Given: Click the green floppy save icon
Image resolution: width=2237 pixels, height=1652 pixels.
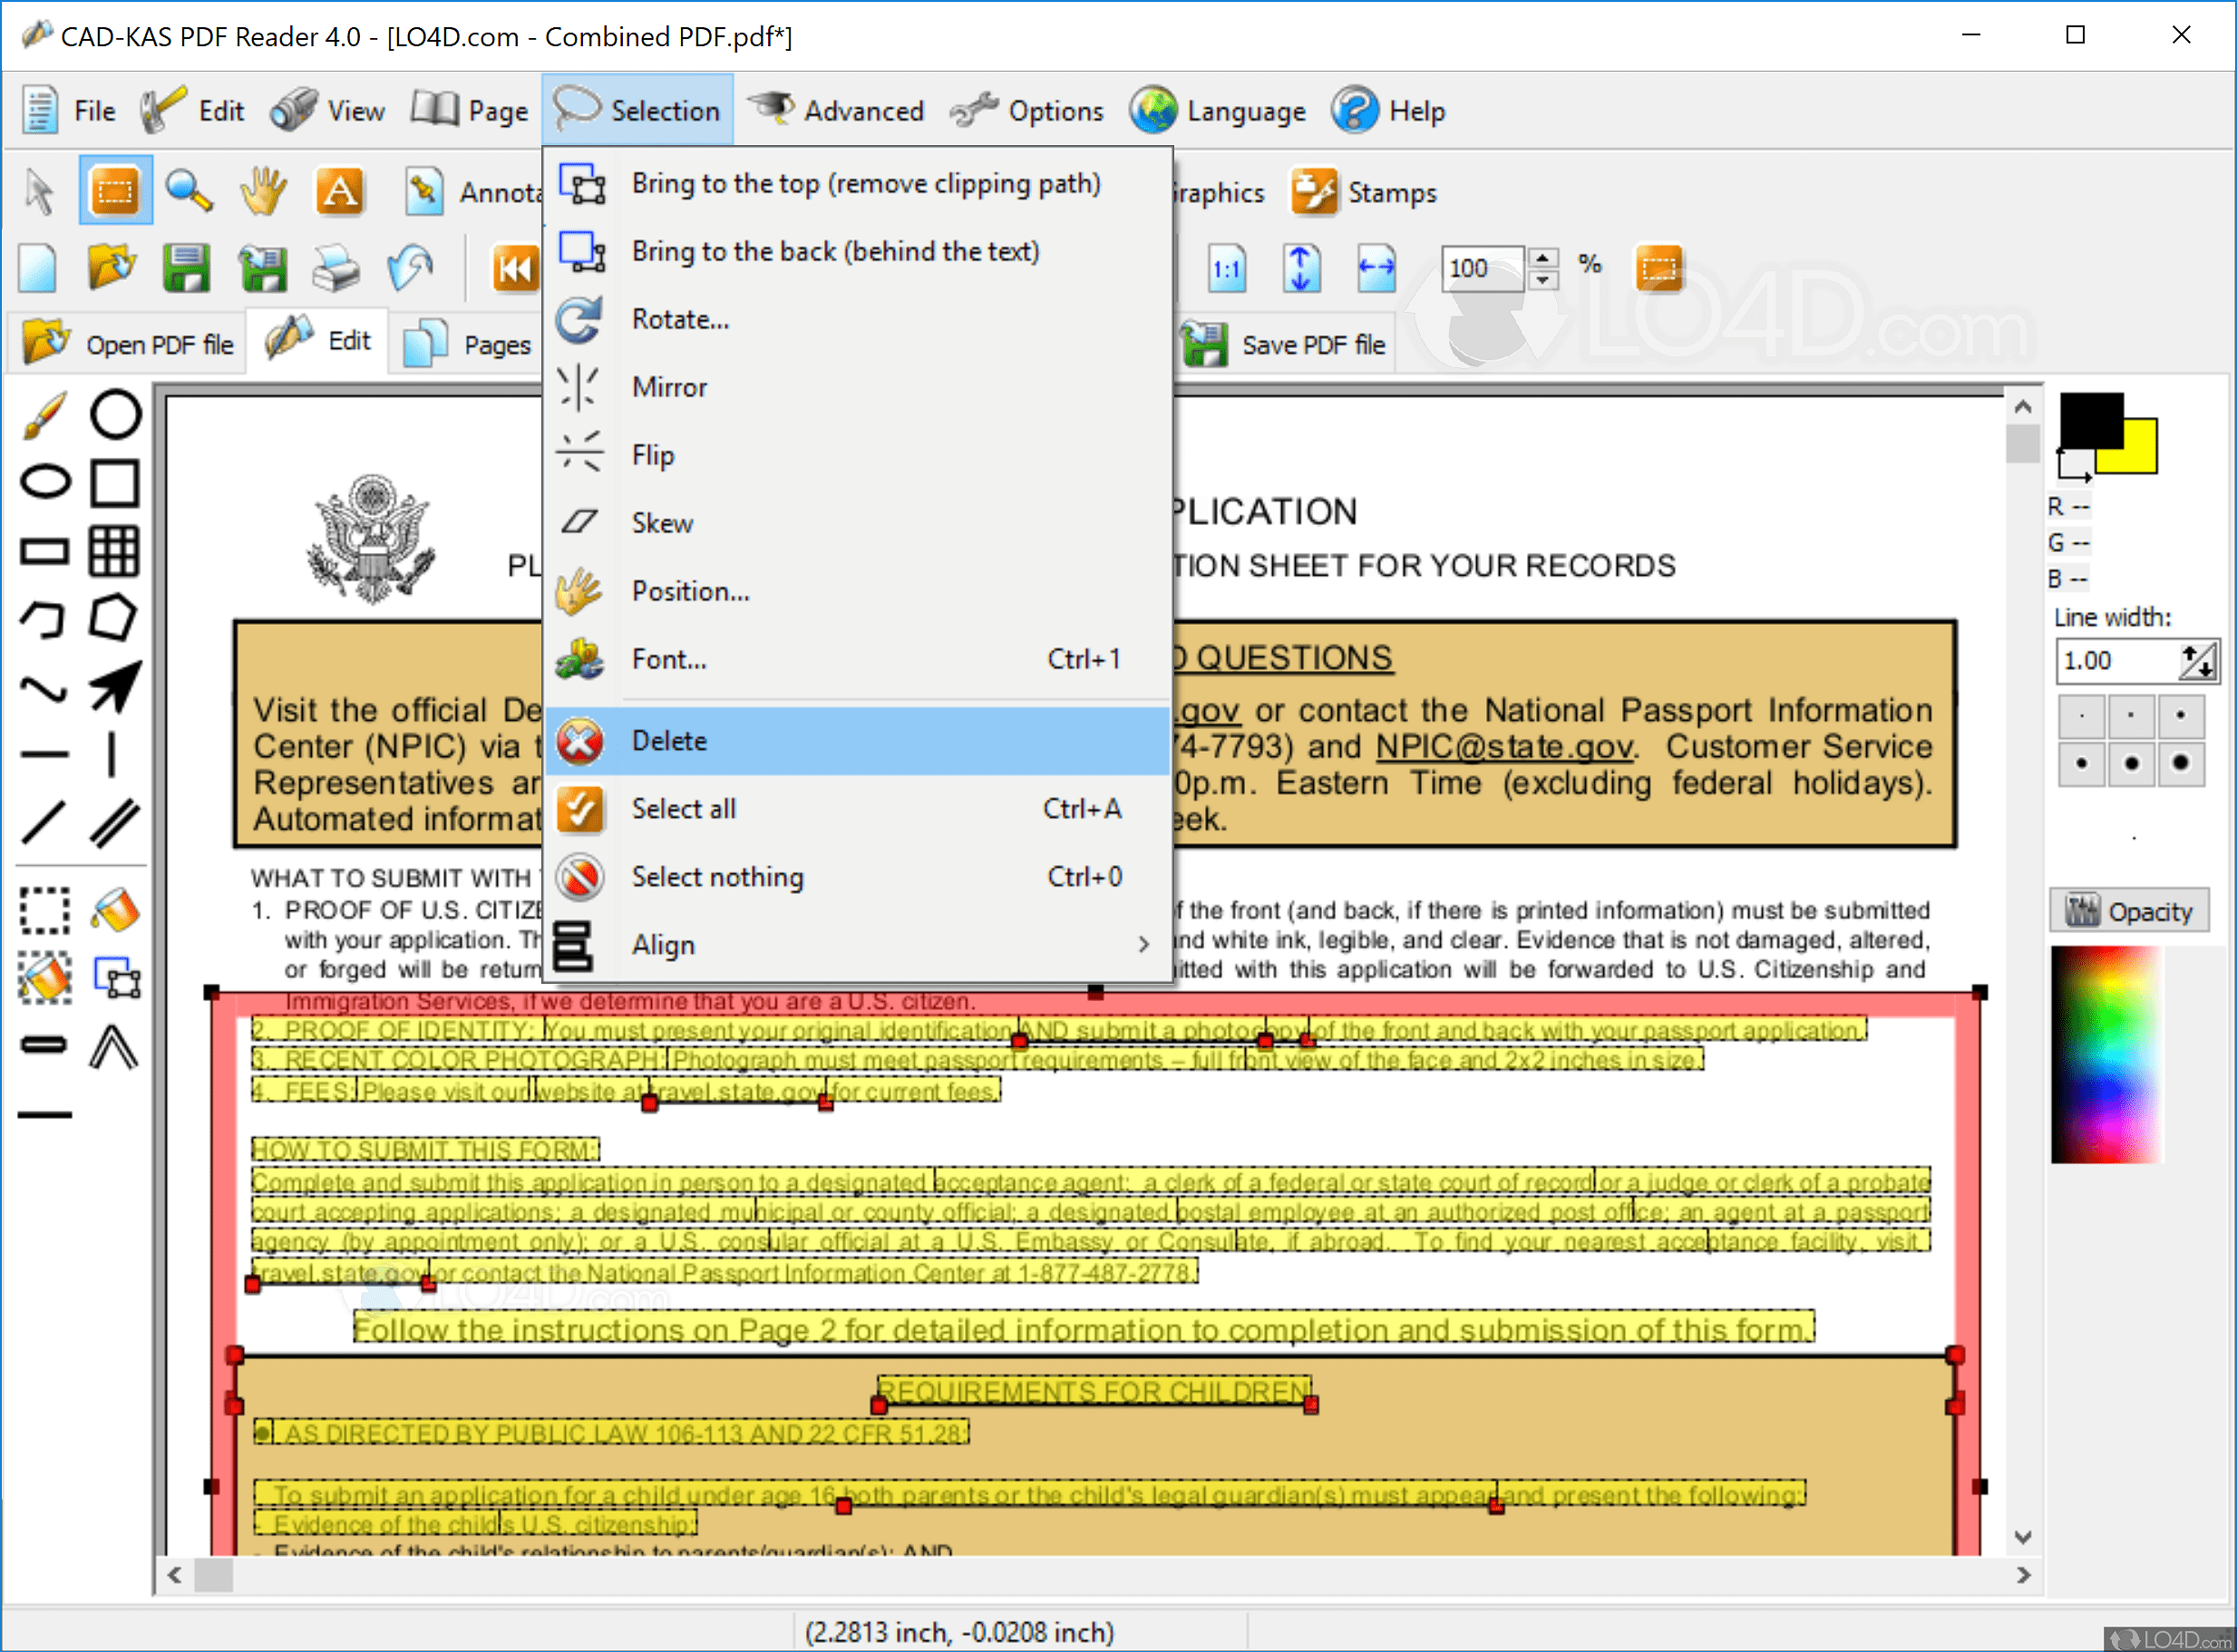Looking at the screenshot, I should pos(186,268).
